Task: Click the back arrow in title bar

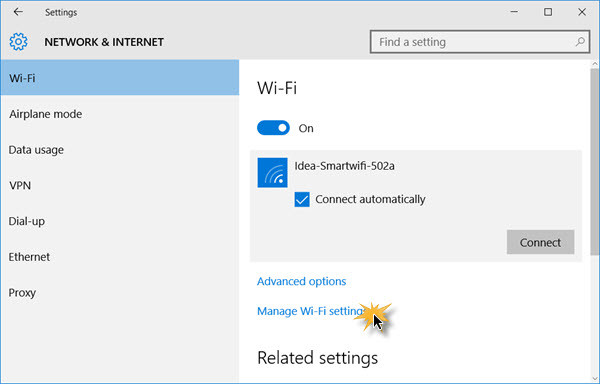Action: [x=18, y=12]
